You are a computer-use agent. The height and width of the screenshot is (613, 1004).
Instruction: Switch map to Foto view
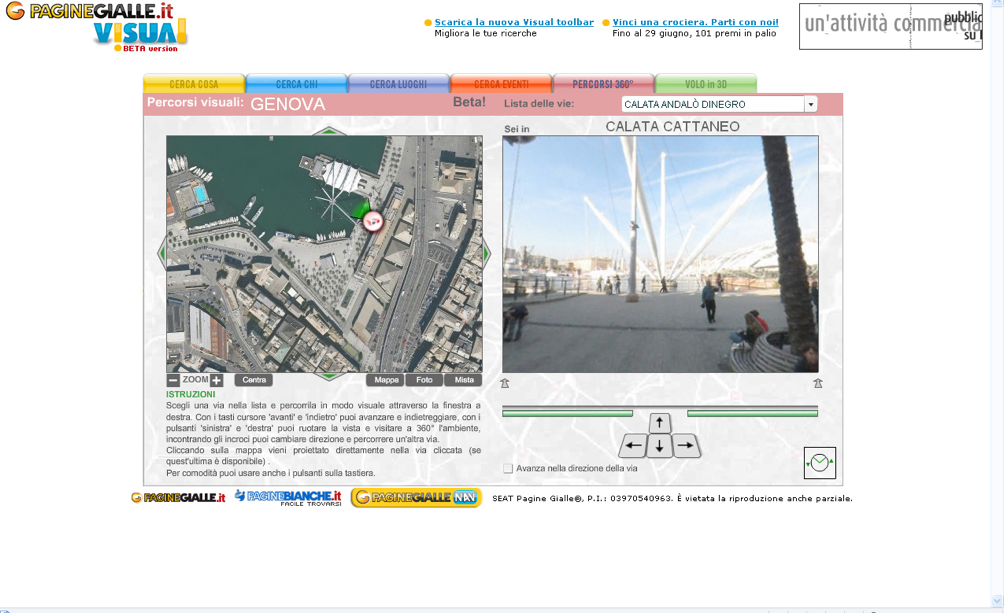pyautogui.click(x=425, y=380)
